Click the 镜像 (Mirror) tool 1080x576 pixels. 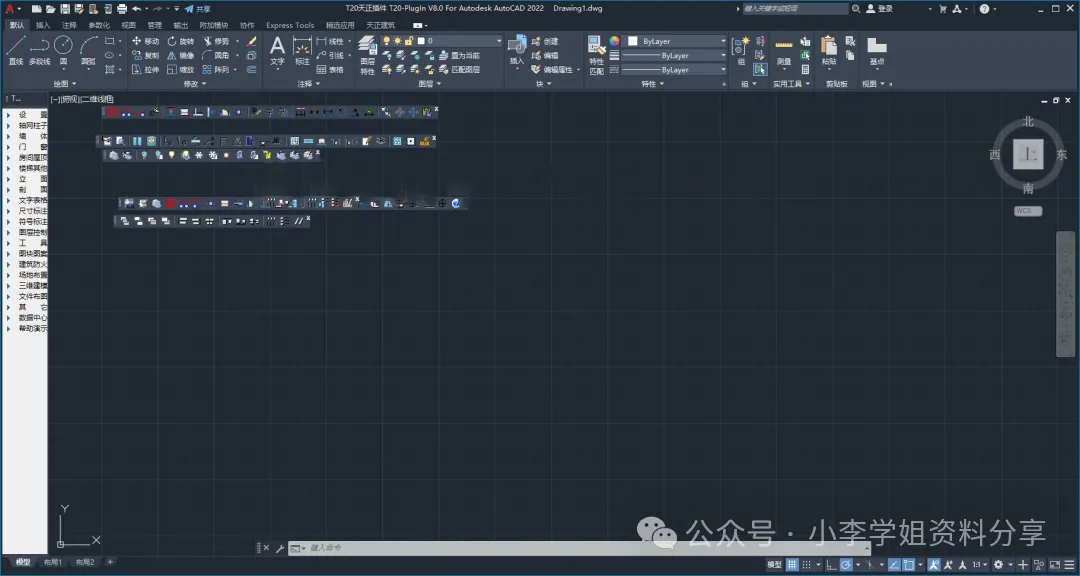tap(181, 55)
